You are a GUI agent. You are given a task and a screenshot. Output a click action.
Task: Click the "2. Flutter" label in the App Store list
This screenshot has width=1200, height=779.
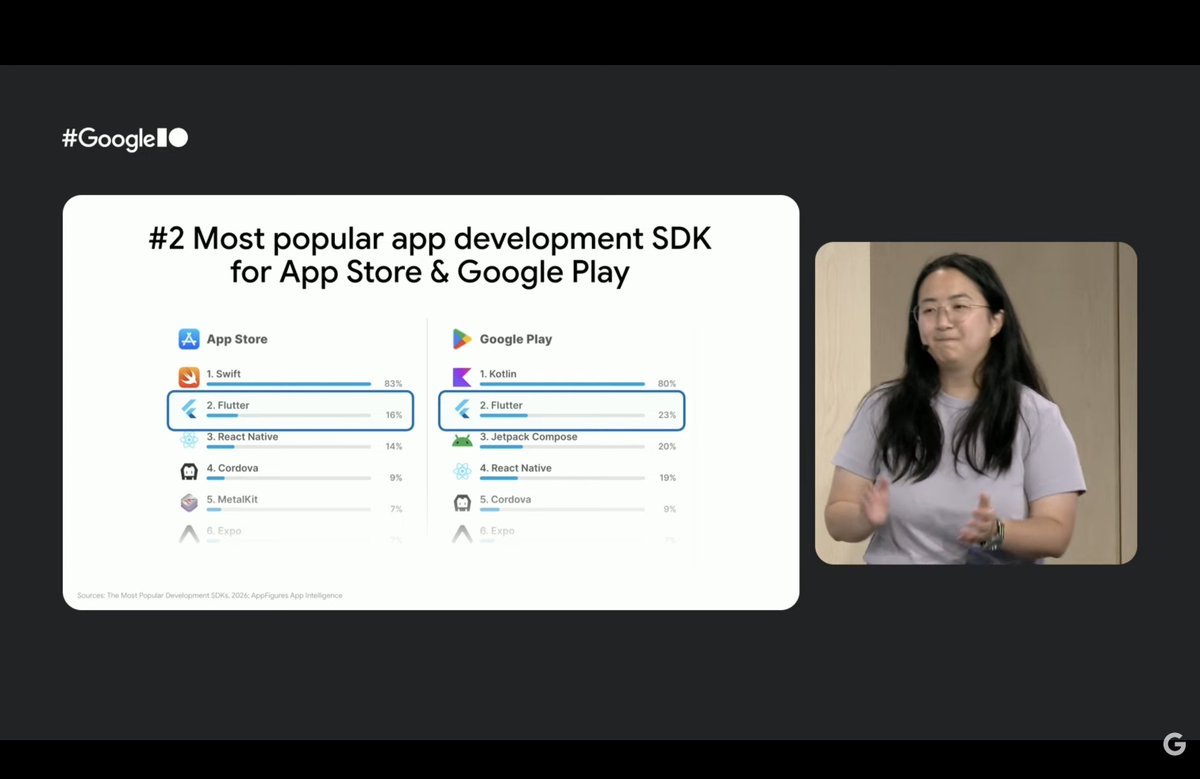click(x=228, y=405)
